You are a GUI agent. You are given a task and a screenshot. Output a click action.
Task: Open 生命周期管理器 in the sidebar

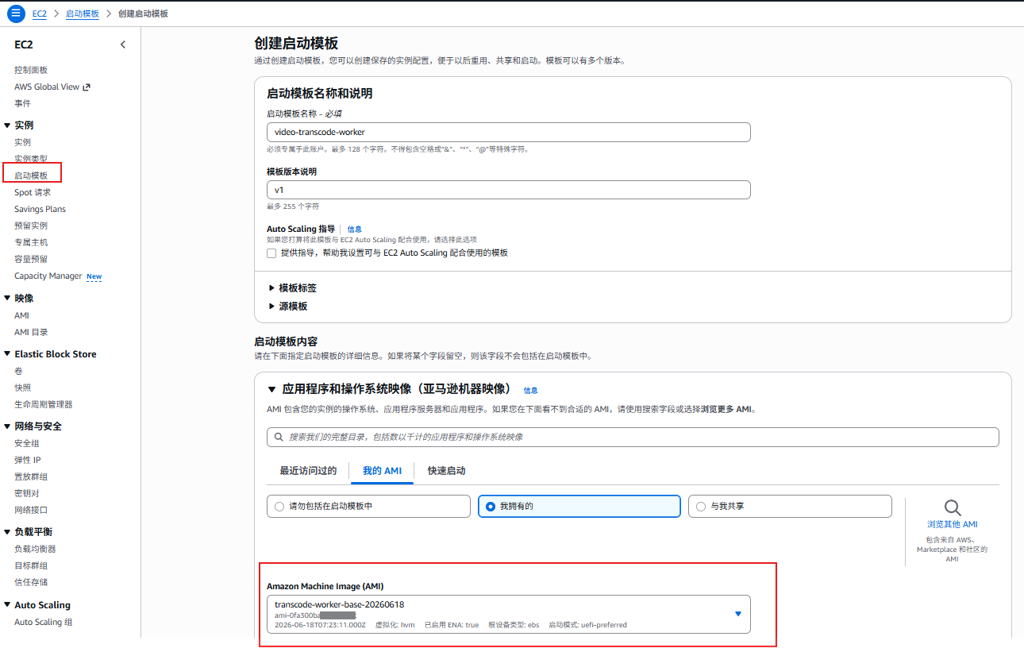pyautogui.click(x=43, y=404)
